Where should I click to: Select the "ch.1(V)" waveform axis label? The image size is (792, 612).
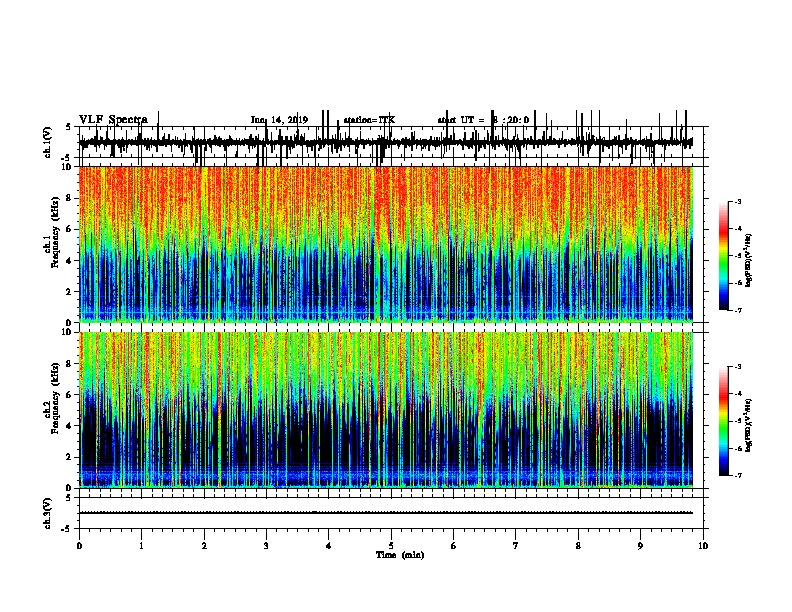point(48,142)
